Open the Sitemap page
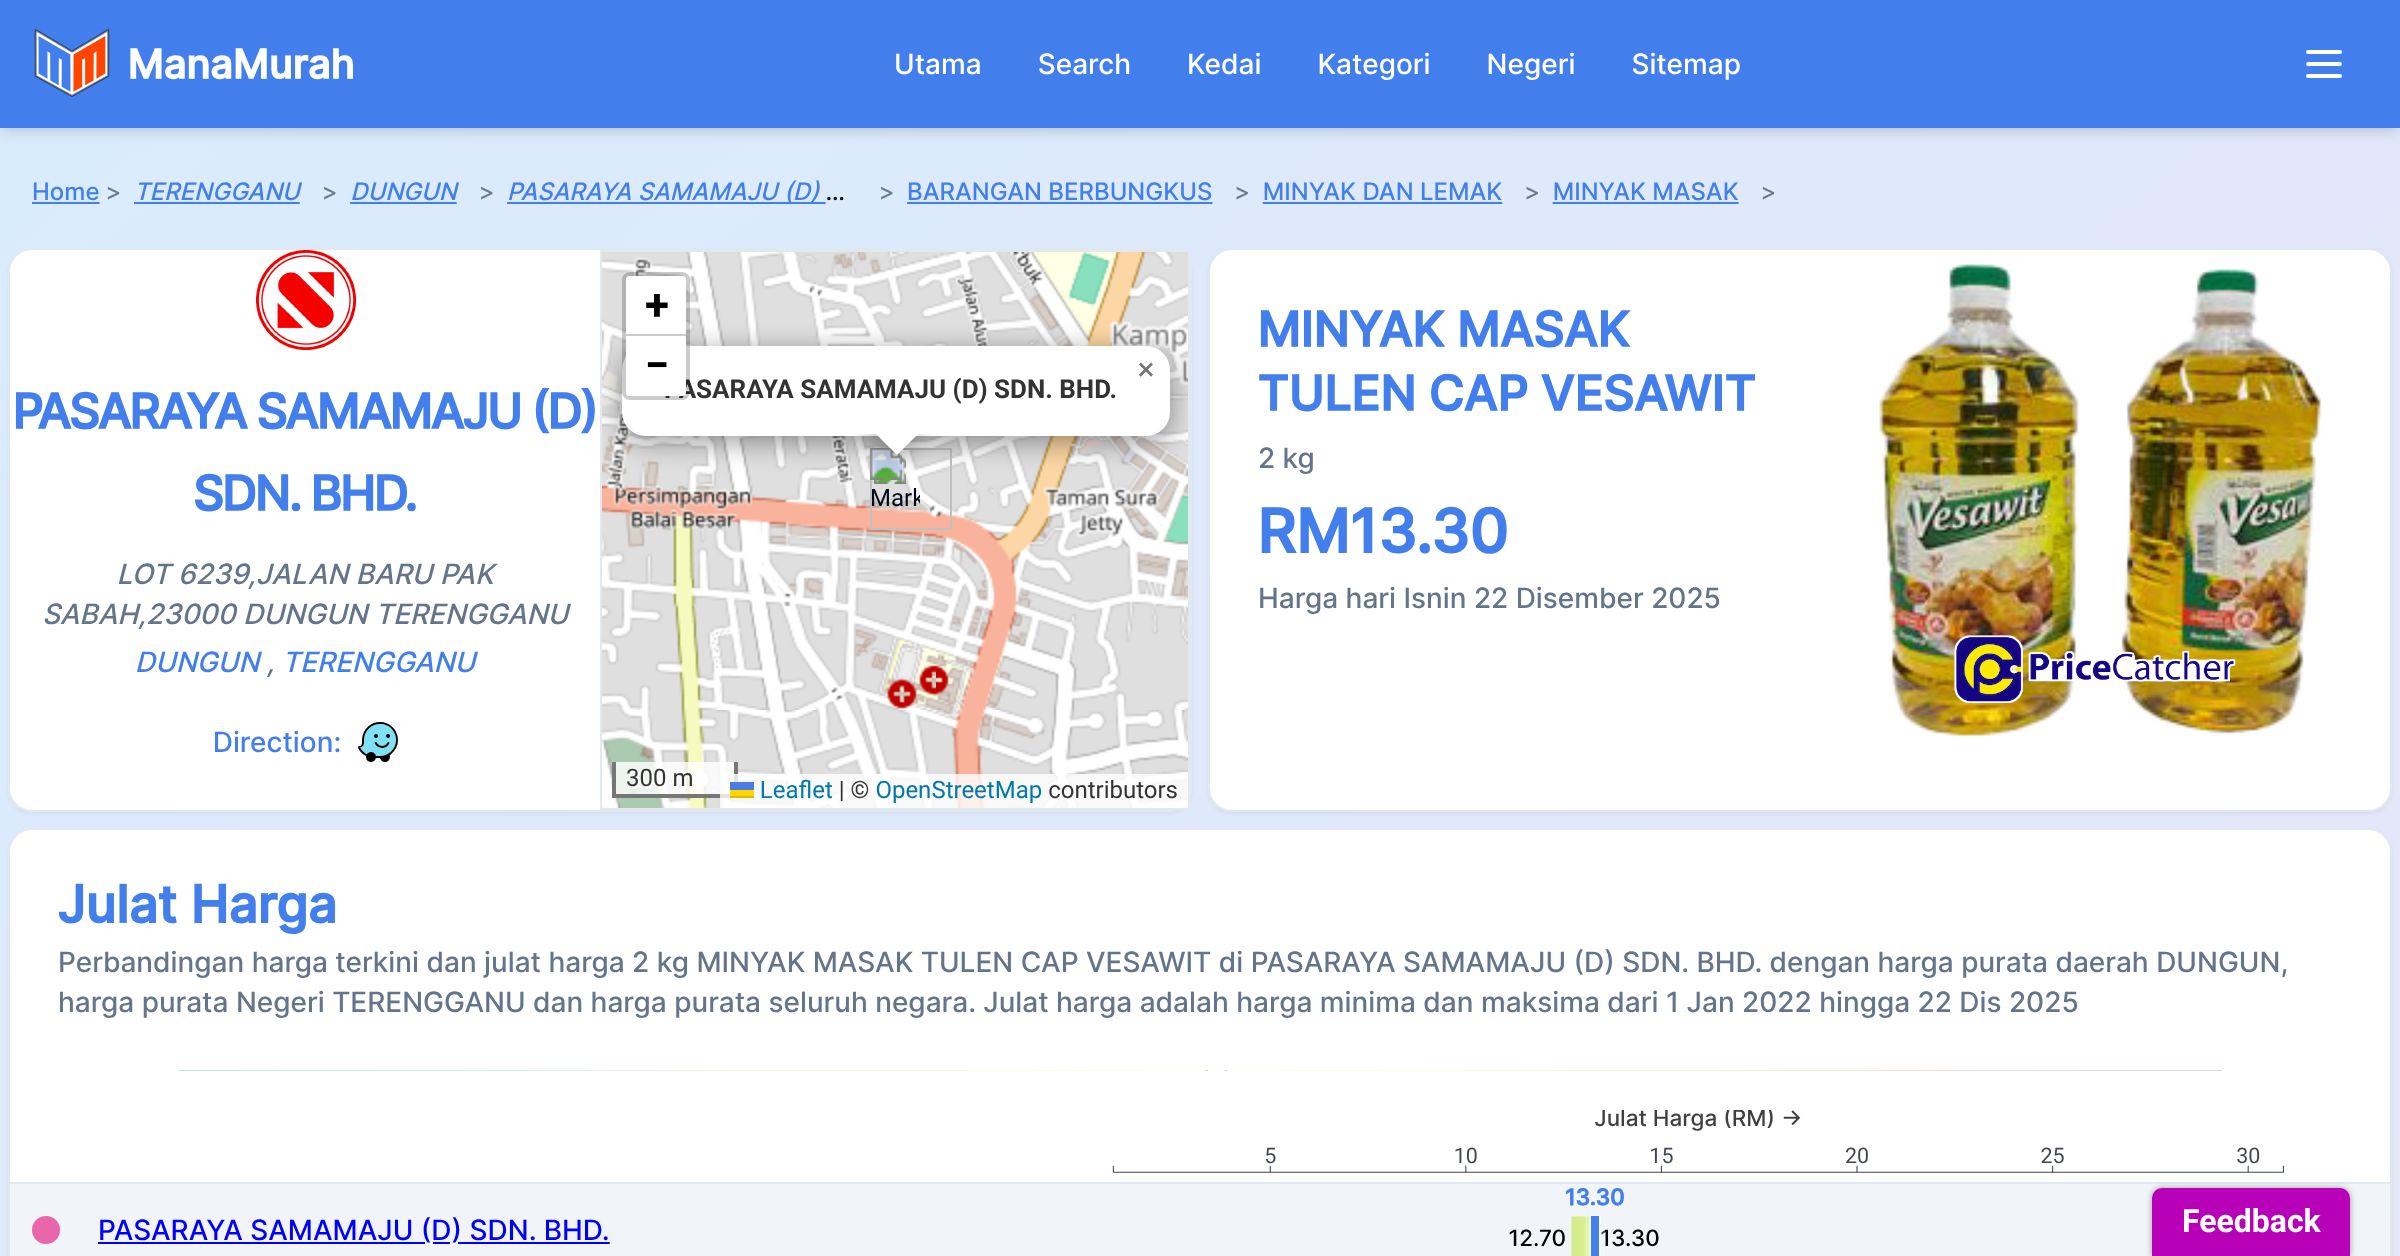The image size is (2400, 1256). click(x=1685, y=64)
